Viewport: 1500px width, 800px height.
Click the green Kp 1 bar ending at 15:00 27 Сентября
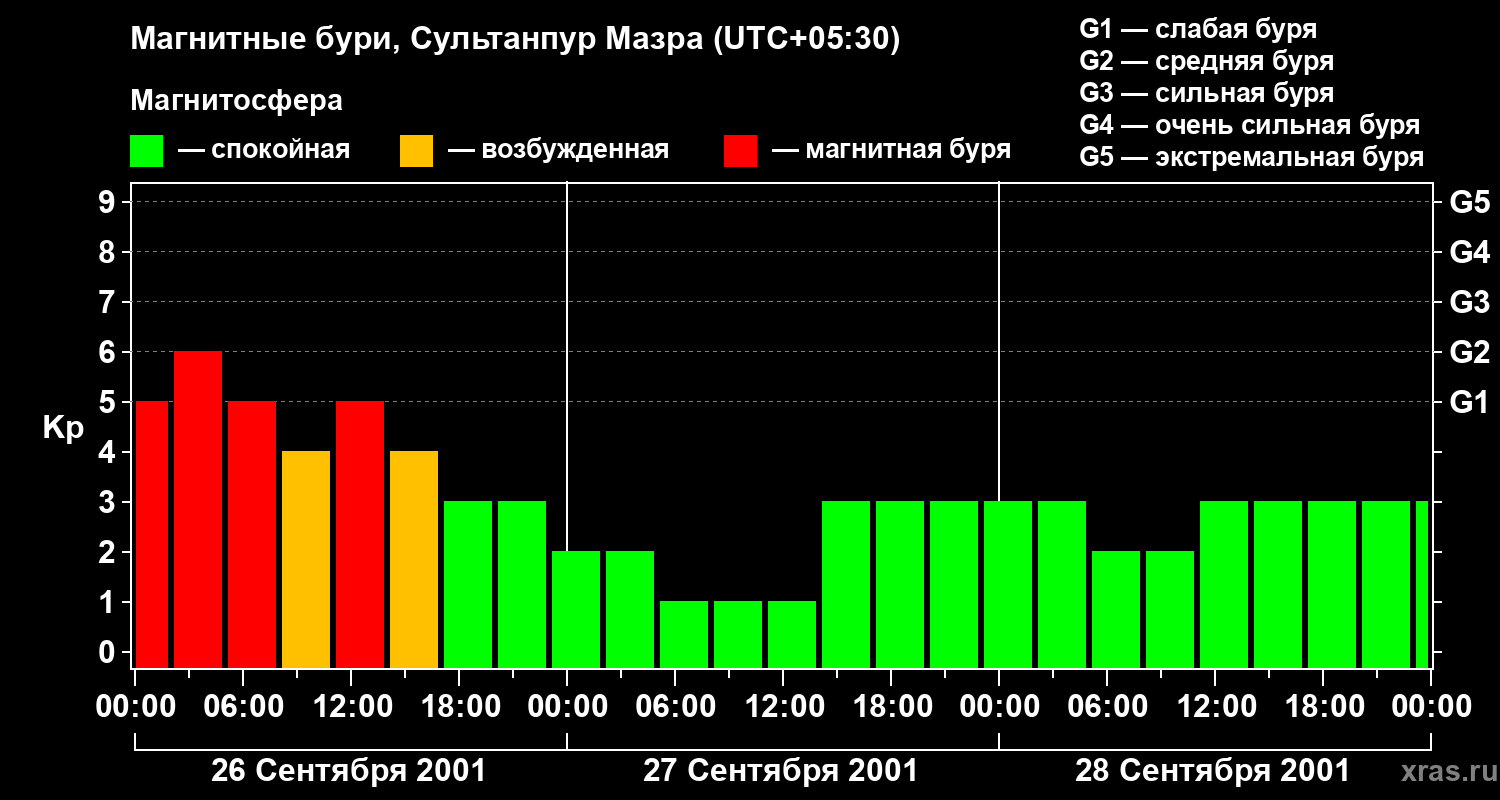(792, 634)
